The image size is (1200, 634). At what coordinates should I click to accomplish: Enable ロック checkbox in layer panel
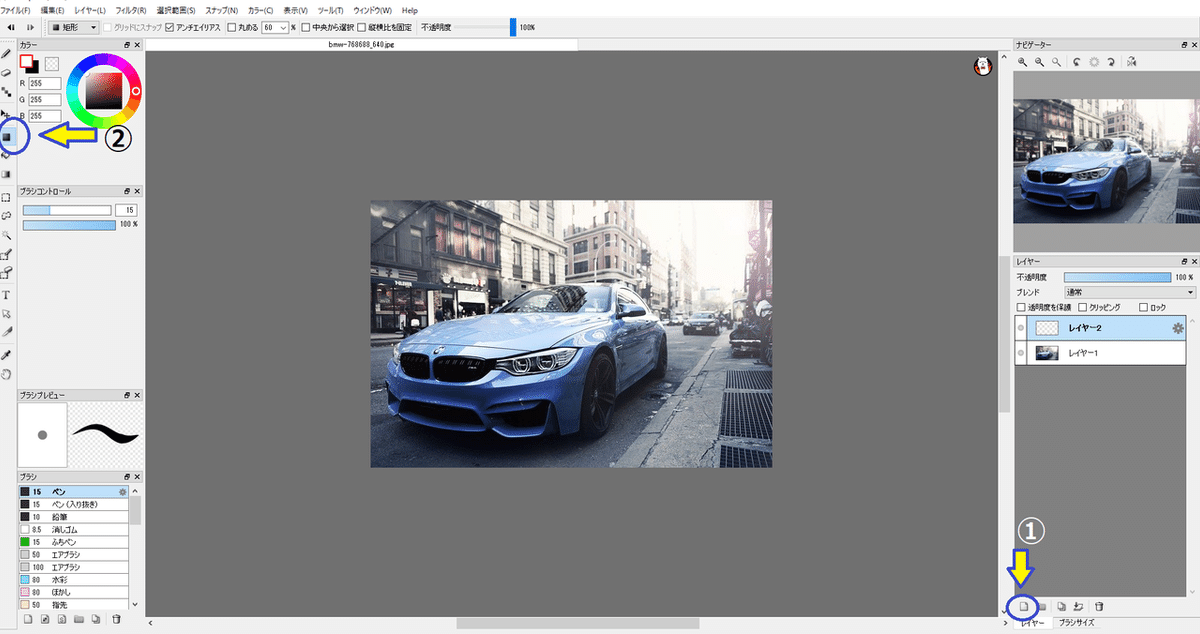tap(1145, 307)
